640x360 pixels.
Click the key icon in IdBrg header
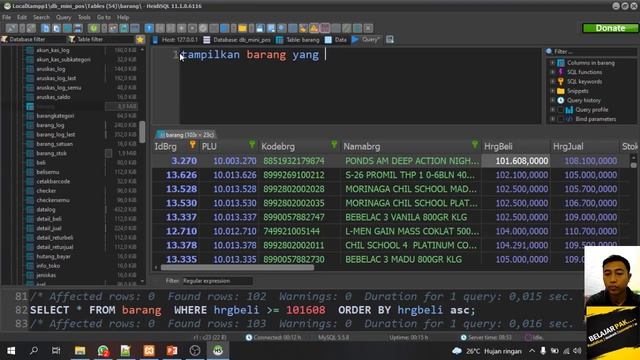point(193,144)
